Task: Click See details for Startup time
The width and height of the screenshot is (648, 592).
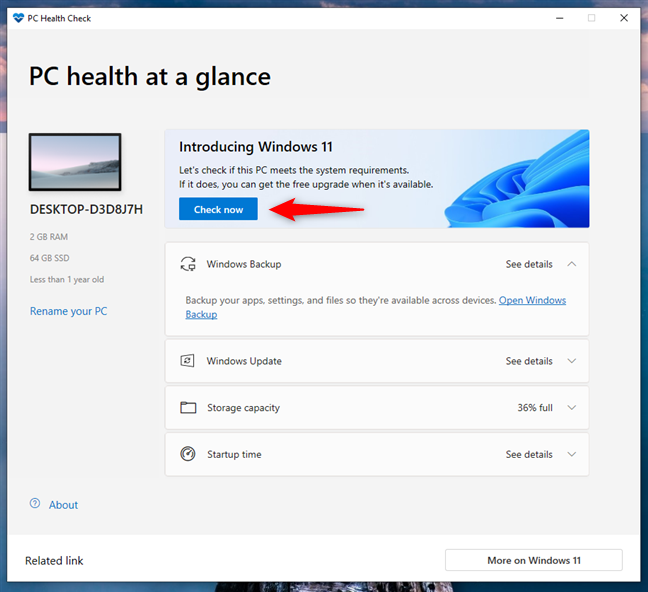Action: click(529, 454)
